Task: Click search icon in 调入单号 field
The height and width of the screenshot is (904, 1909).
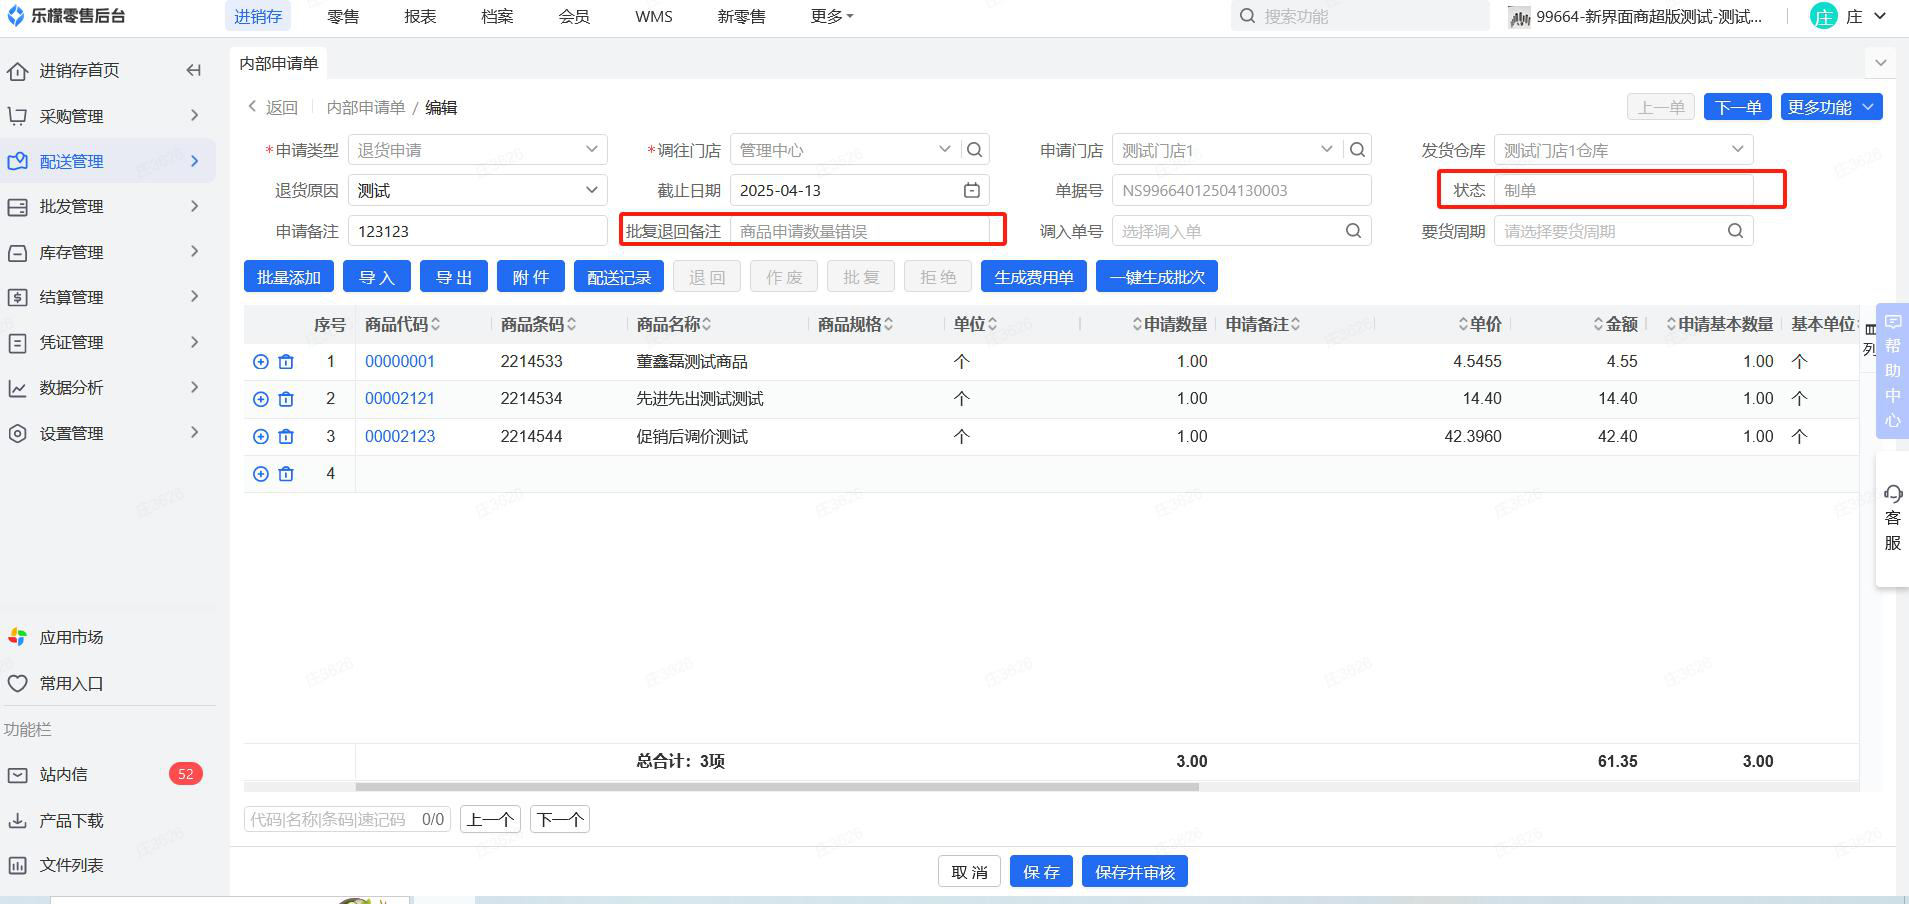Action: 1353,231
